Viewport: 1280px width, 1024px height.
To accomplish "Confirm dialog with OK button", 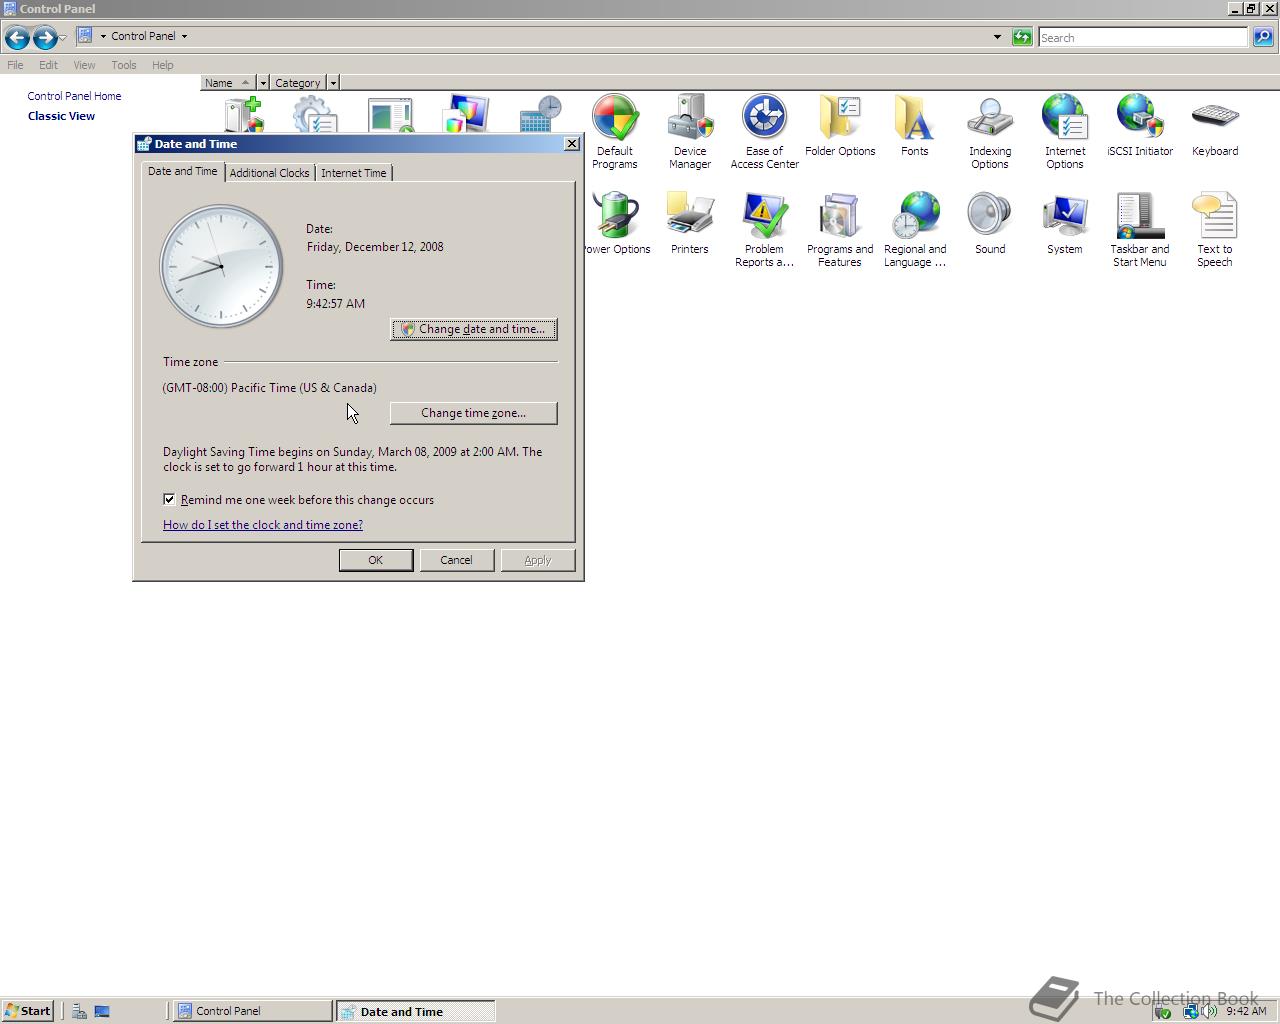I will tap(376, 560).
